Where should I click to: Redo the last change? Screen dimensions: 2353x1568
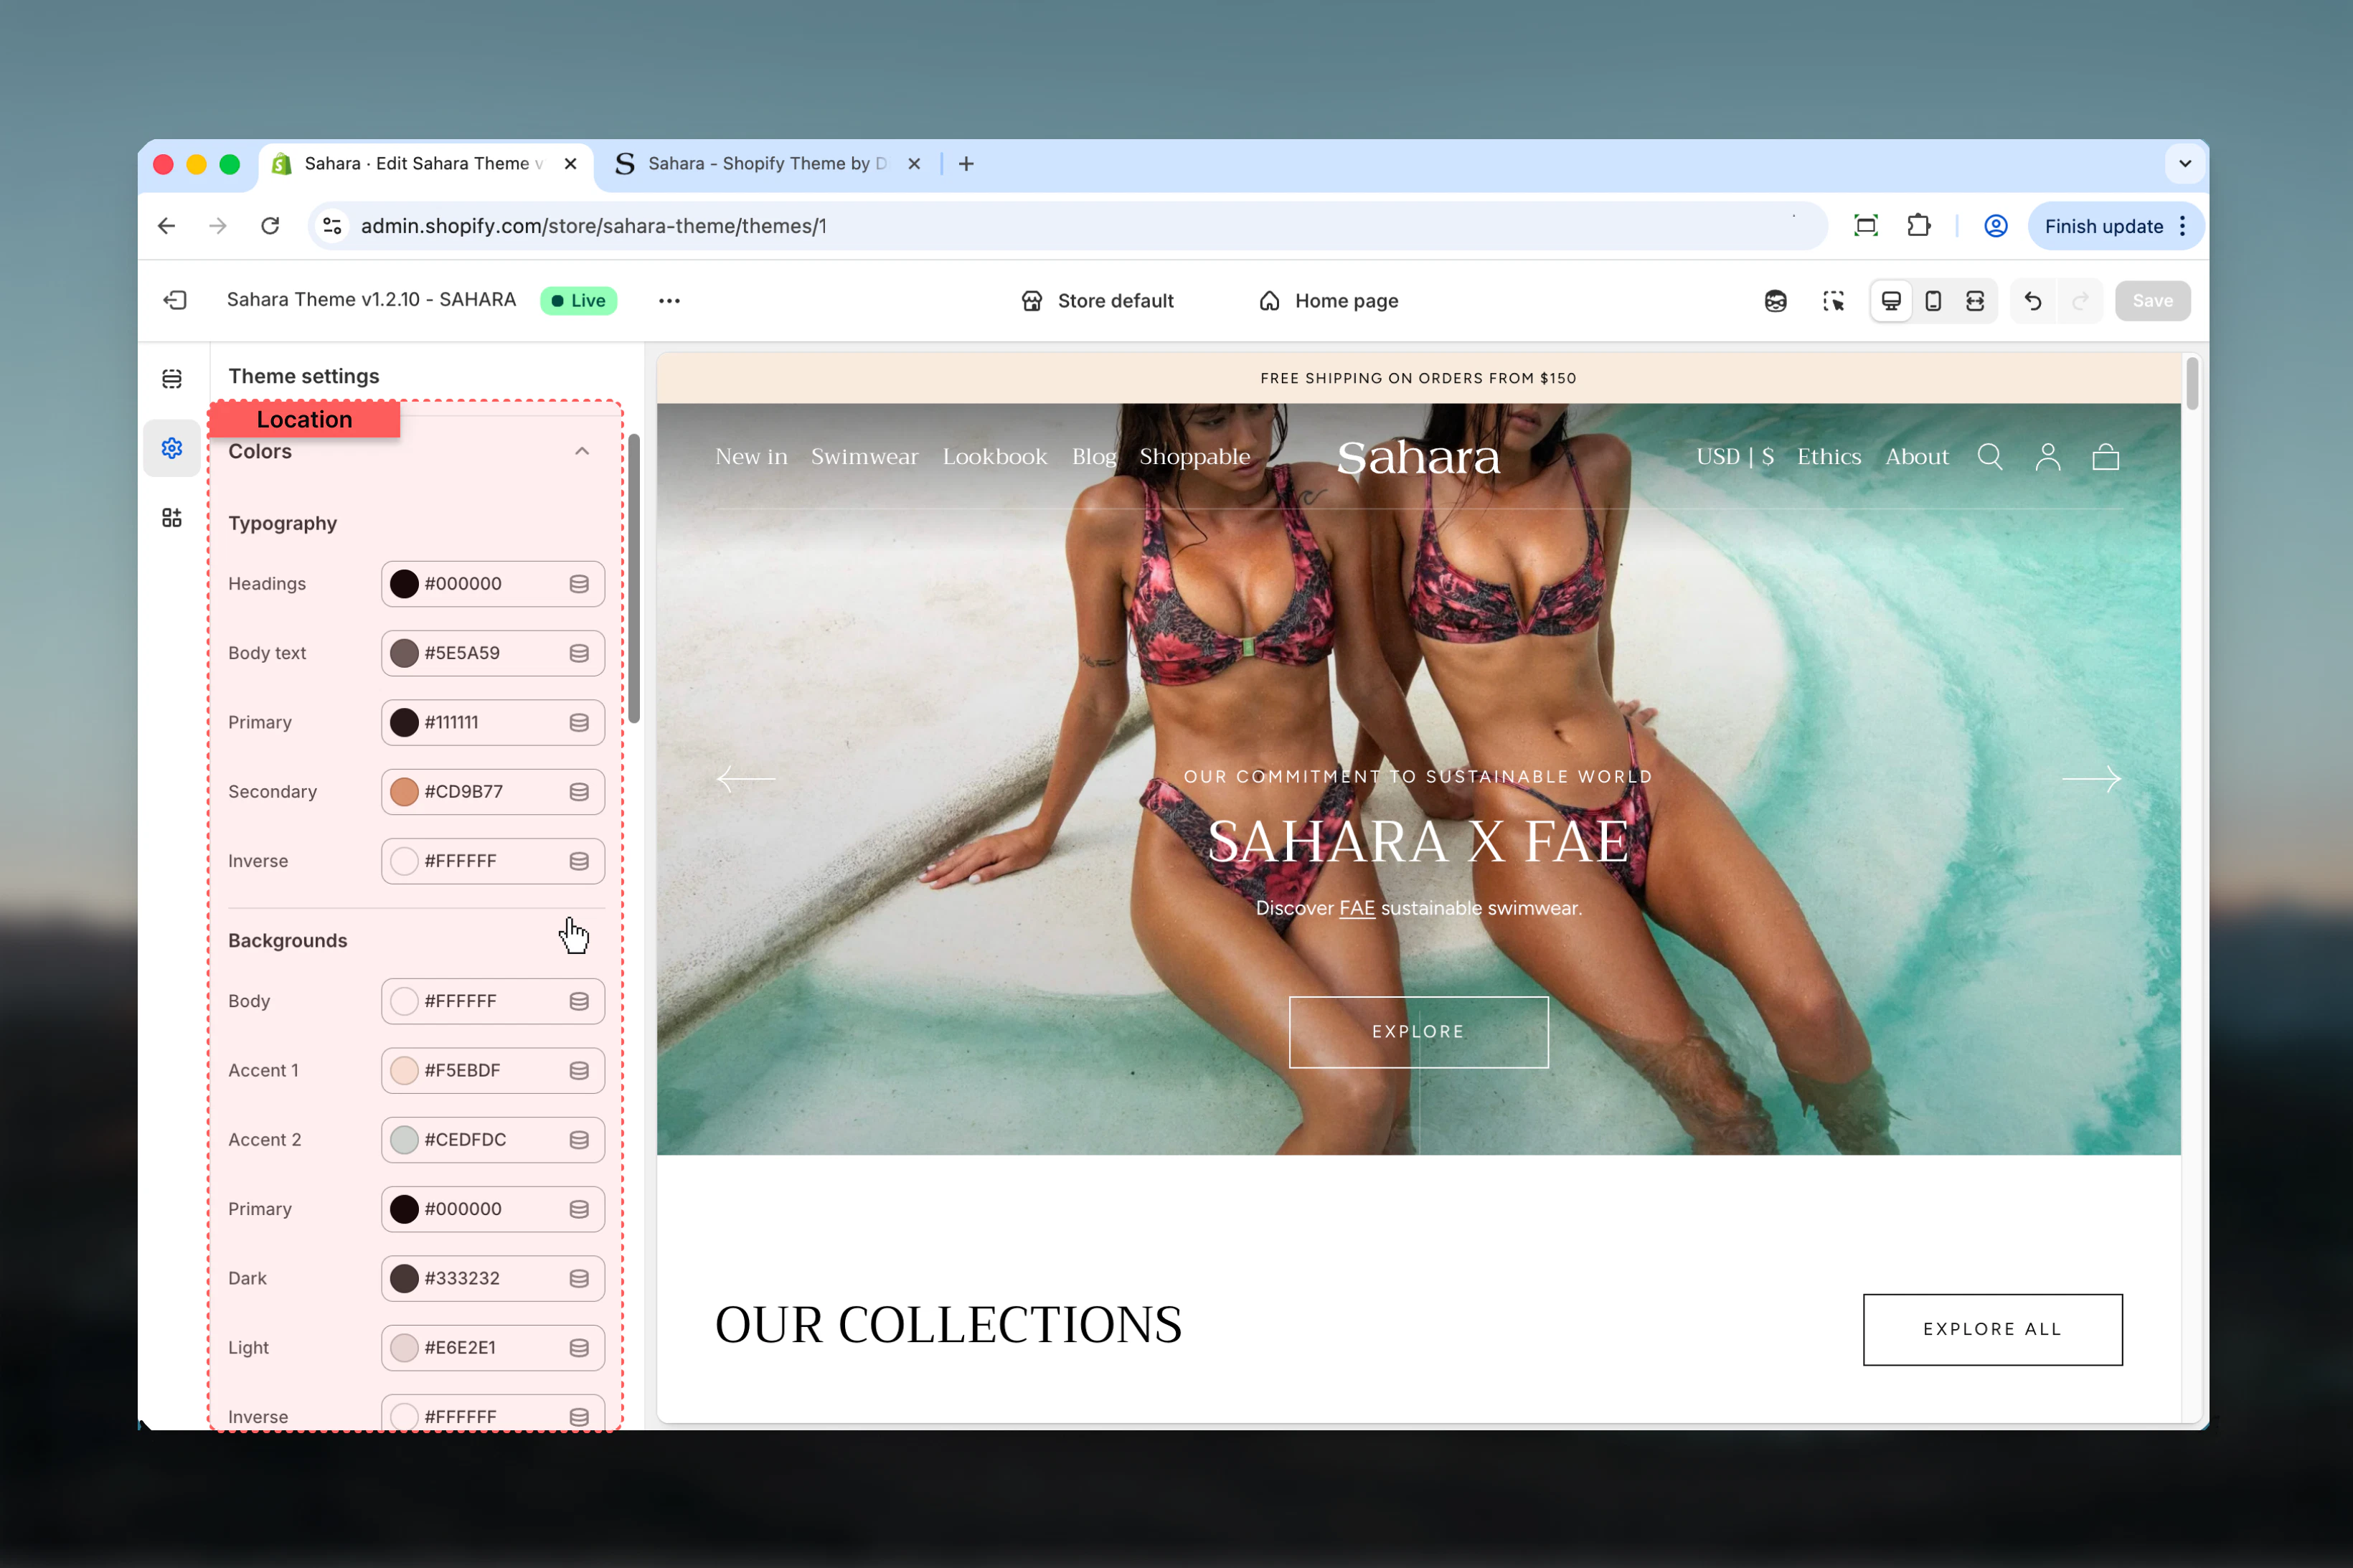[2081, 301]
